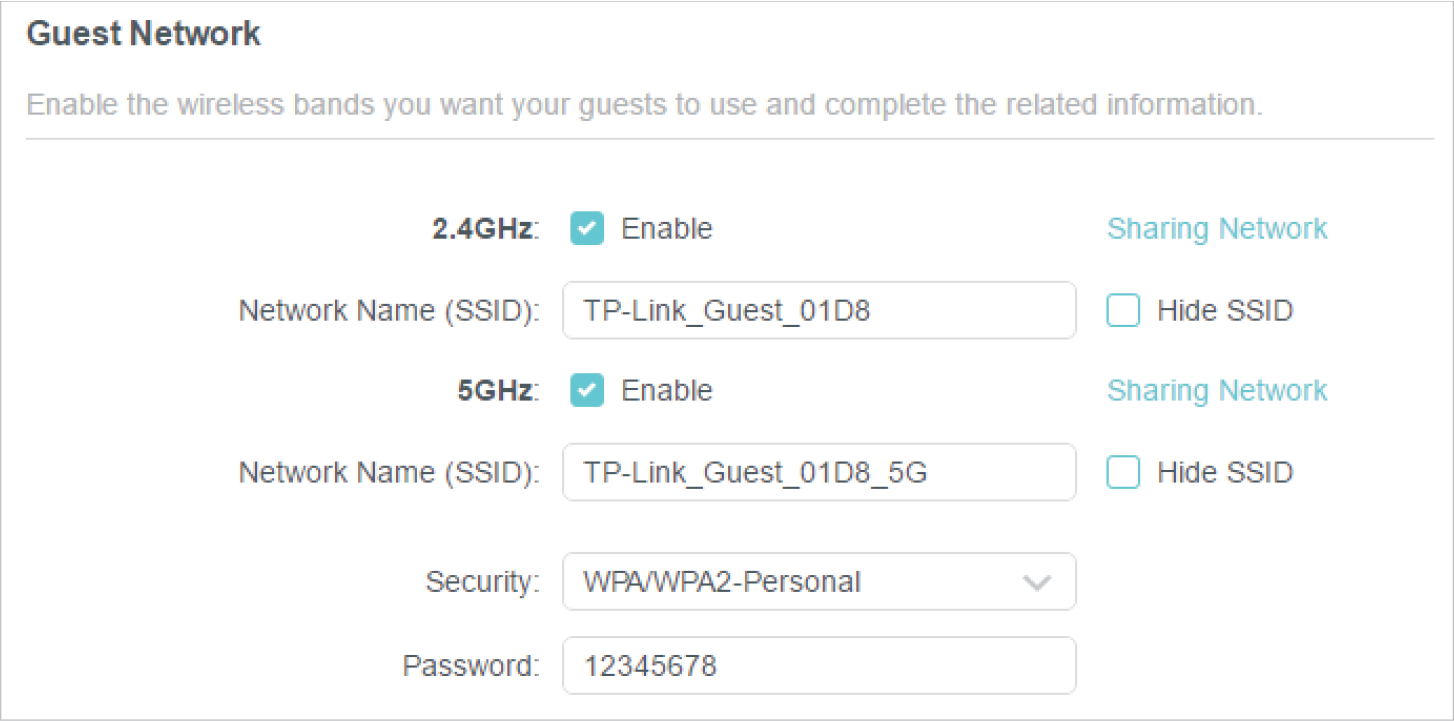Click the Guest Network heading
Viewport: 1454px width, 721px height.
pos(143,34)
